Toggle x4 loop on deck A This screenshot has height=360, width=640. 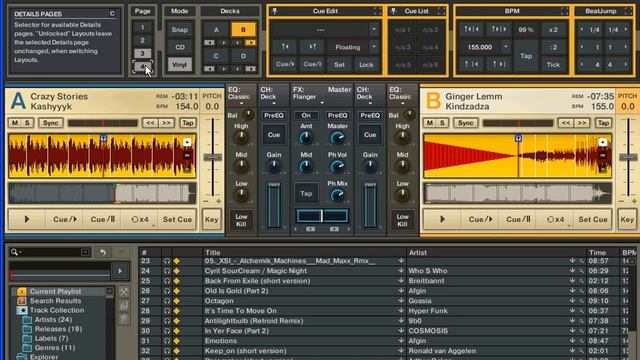(140, 220)
